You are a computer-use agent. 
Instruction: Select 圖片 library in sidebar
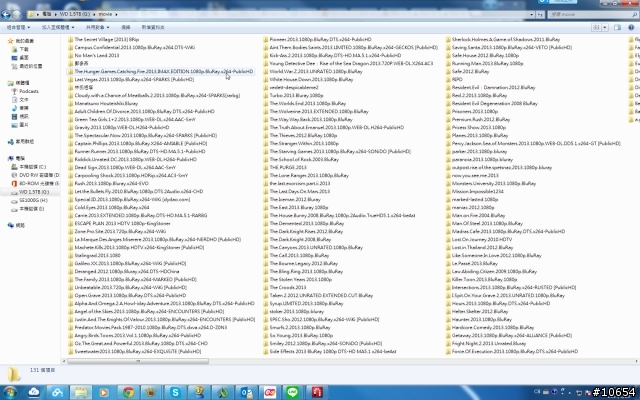[x=24, y=125]
